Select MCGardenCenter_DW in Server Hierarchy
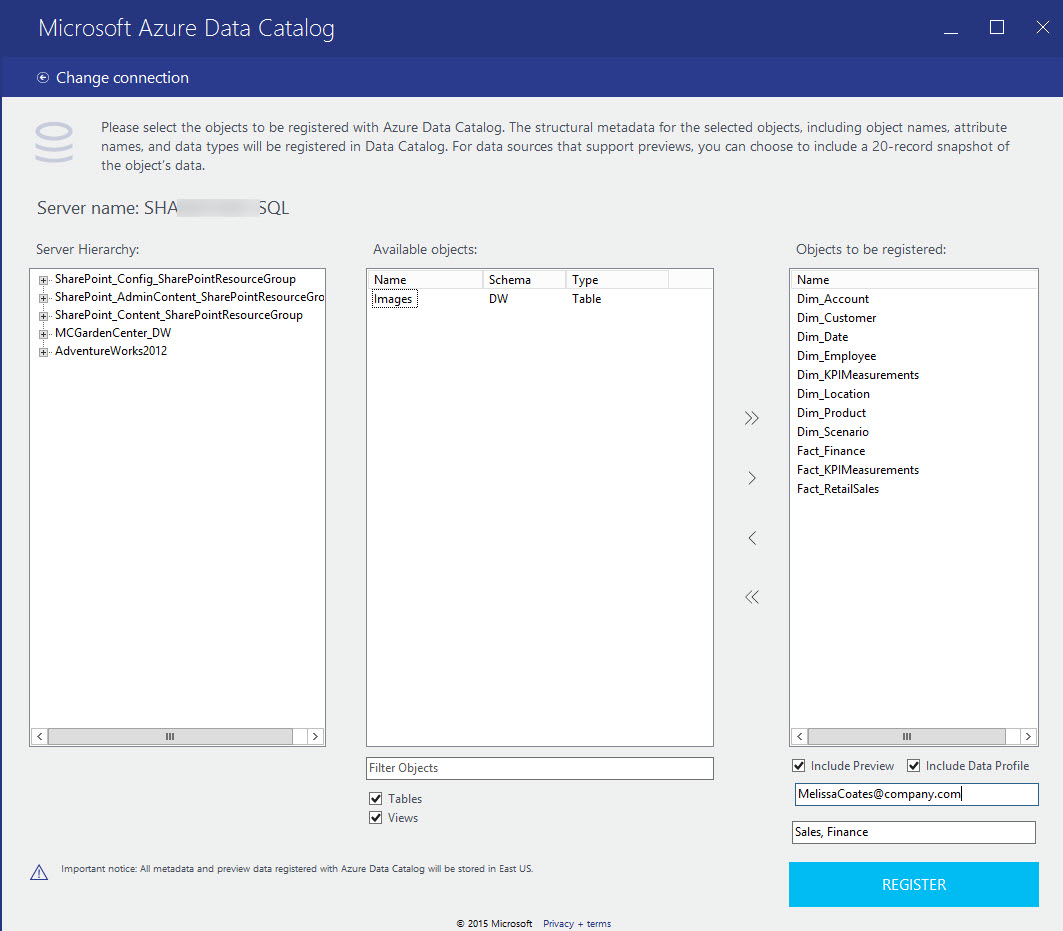Viewport: 1063px width, 931px height. pyautogui.click(x=113, y=333)
